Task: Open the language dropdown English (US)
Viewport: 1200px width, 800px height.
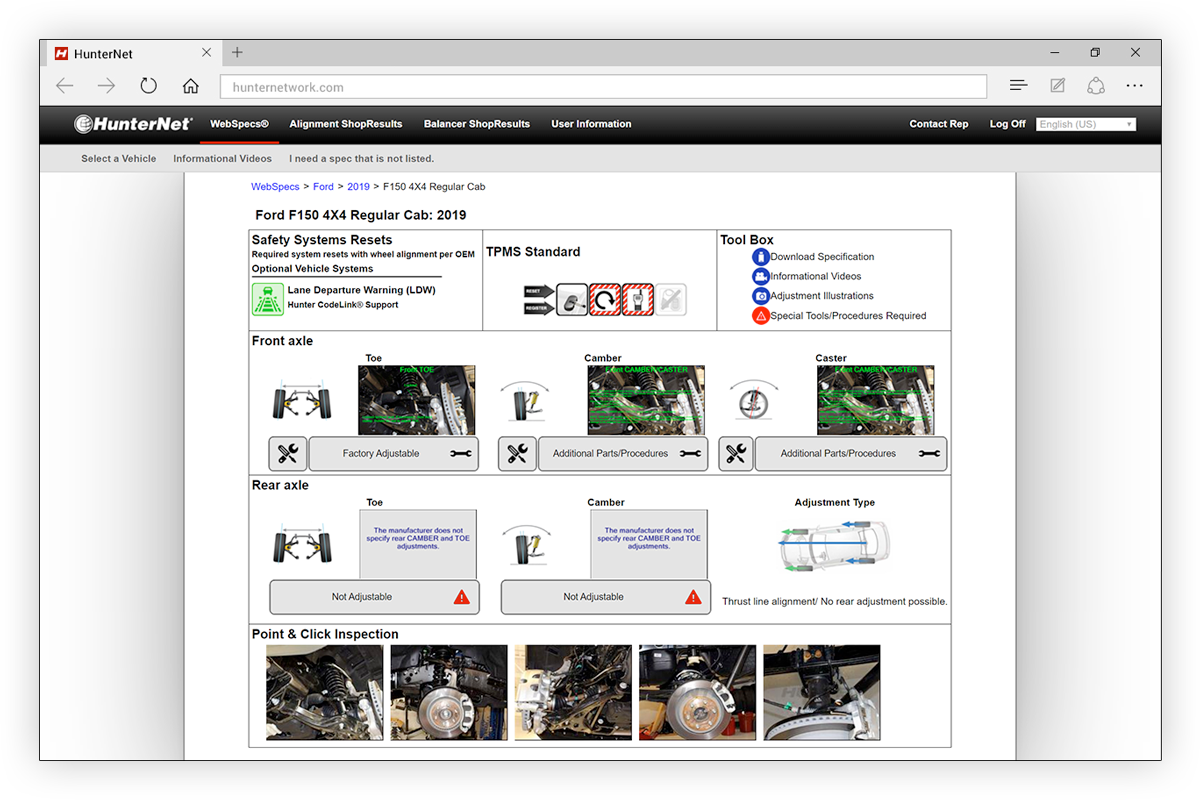Action: [x=1086, y=124]
